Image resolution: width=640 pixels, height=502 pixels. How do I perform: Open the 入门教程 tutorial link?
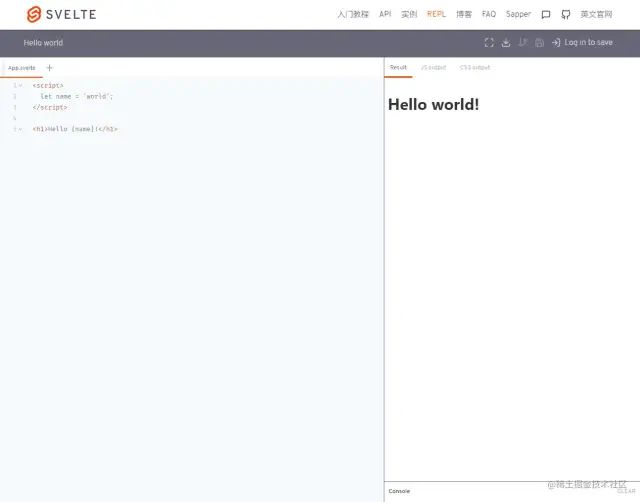353,14
